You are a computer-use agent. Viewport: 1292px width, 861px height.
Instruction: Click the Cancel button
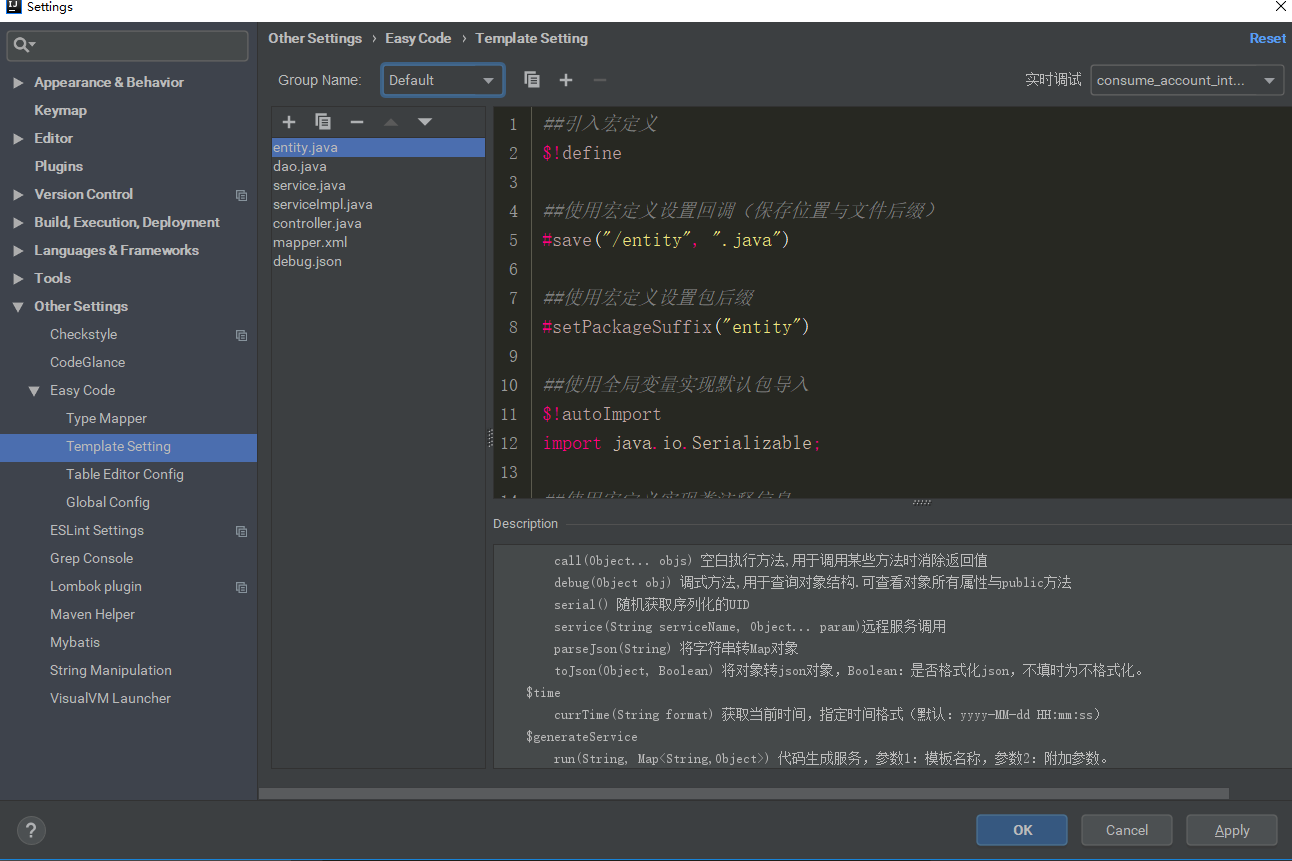pyautogui.click(x=1127, y=830)
